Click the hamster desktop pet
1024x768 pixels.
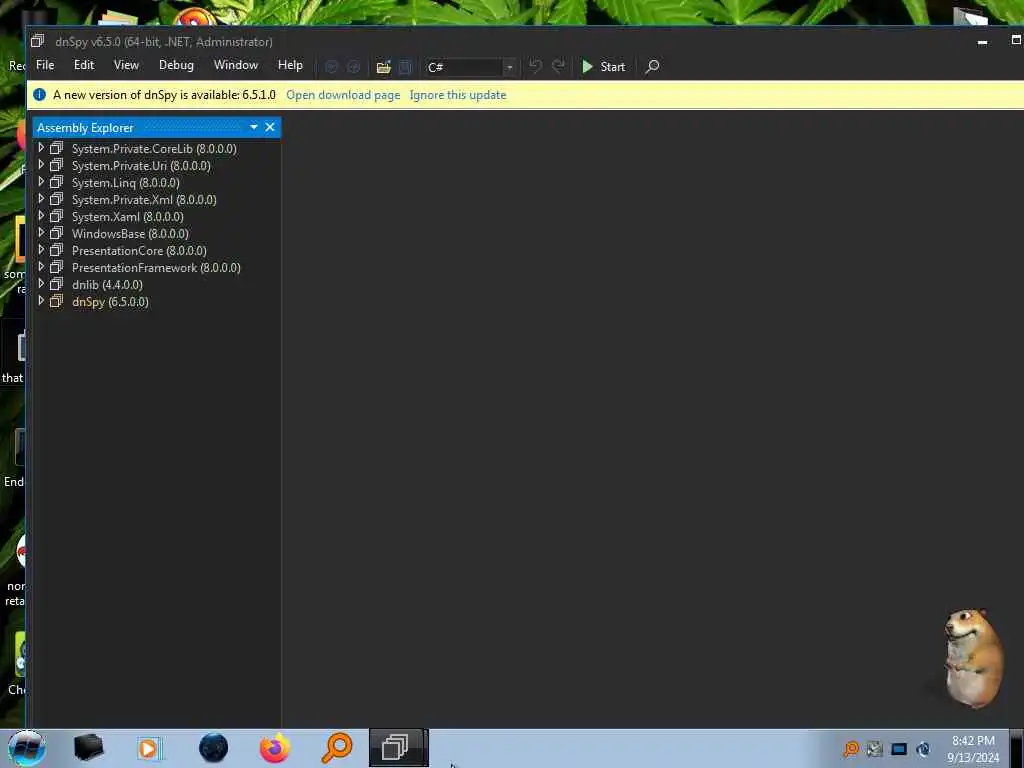click(x=973, y=657)
